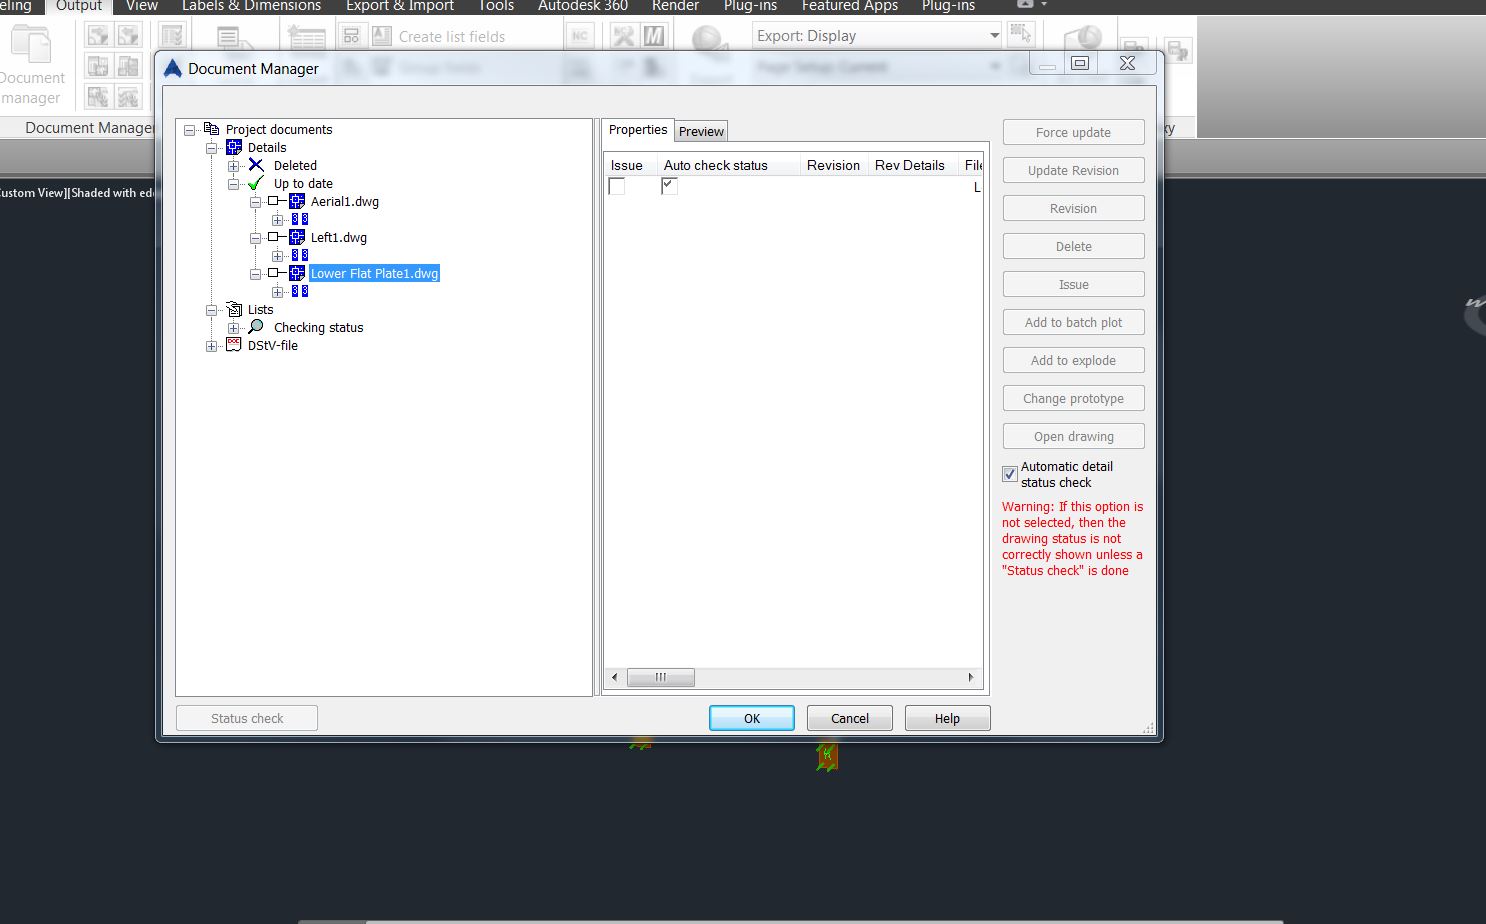This screenshot has width=1486, height=924.
Task: Select Lower Flat Plate1.dwg in the tree
Action: coord(374,272)
